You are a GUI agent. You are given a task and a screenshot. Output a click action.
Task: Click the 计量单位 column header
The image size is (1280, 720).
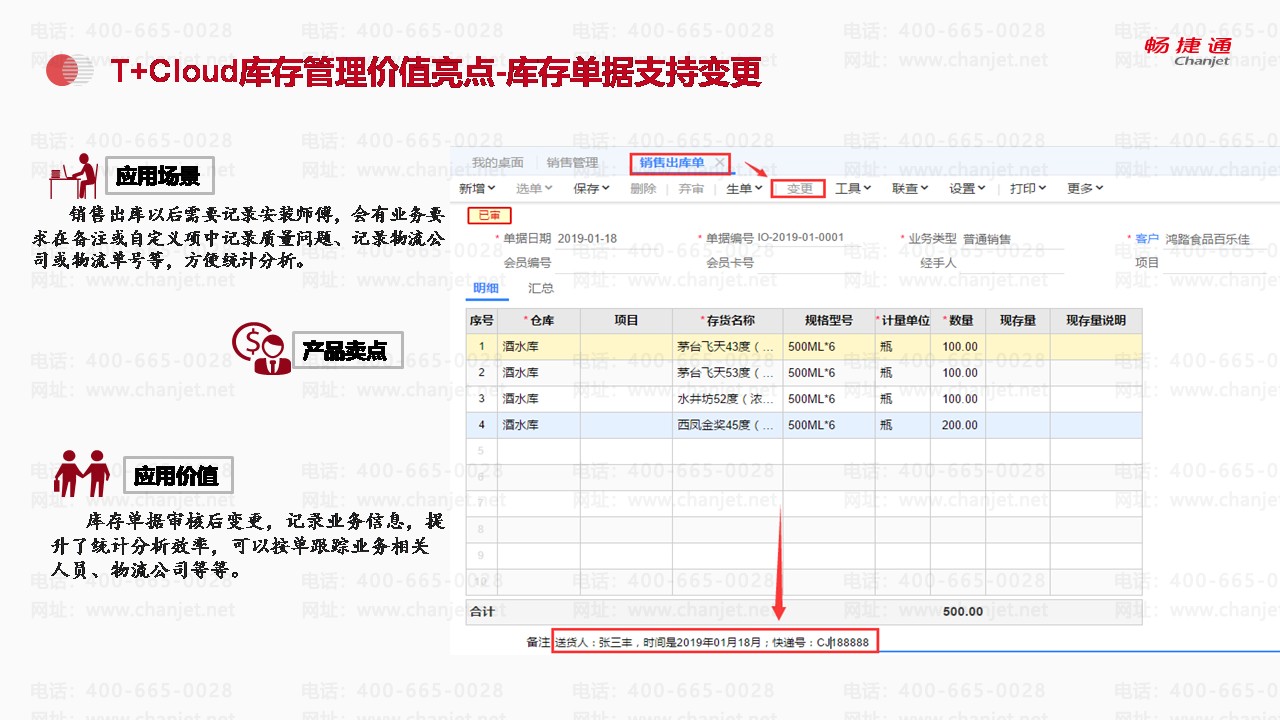click(x=903, y=321)
